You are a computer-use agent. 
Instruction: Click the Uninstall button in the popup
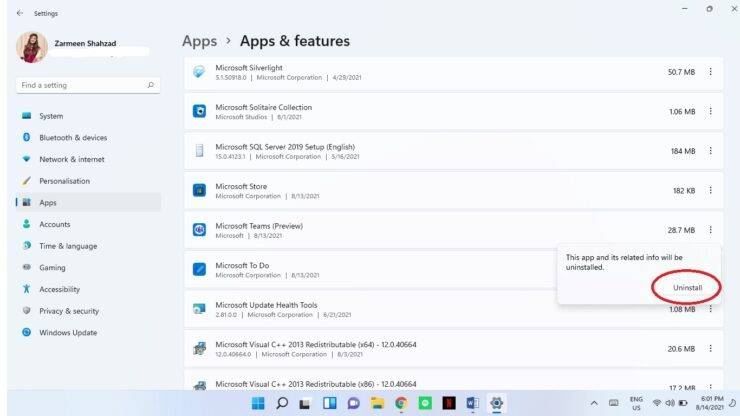point(687,288)
